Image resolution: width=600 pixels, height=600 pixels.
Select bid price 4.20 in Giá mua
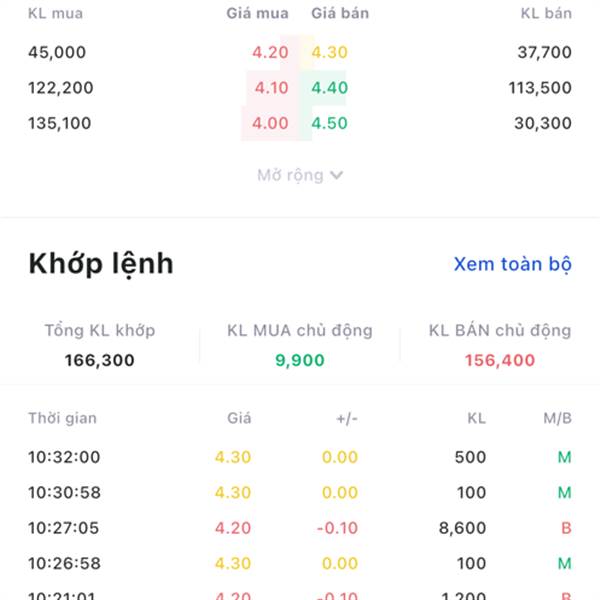coord(270,52)
